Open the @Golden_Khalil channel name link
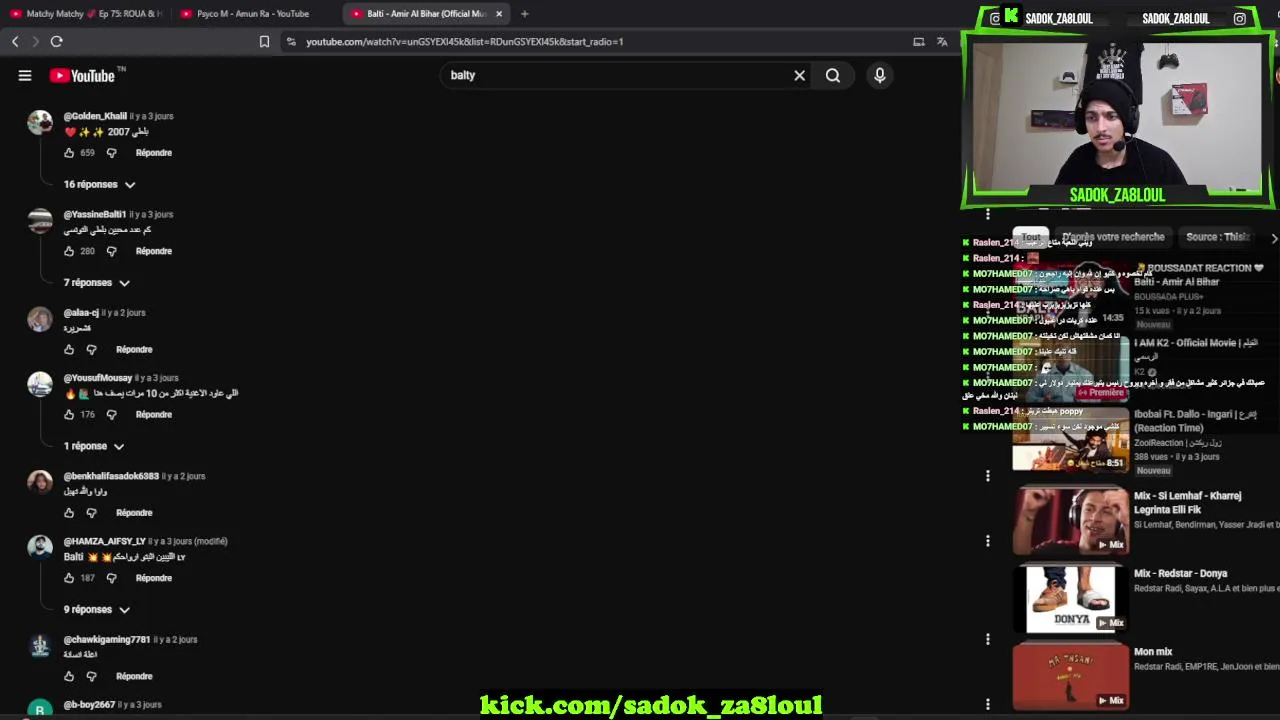 (95, 116)
